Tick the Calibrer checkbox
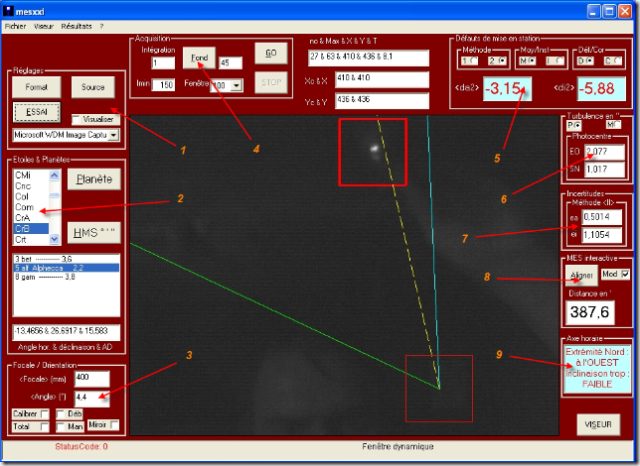 coord(47,413)
